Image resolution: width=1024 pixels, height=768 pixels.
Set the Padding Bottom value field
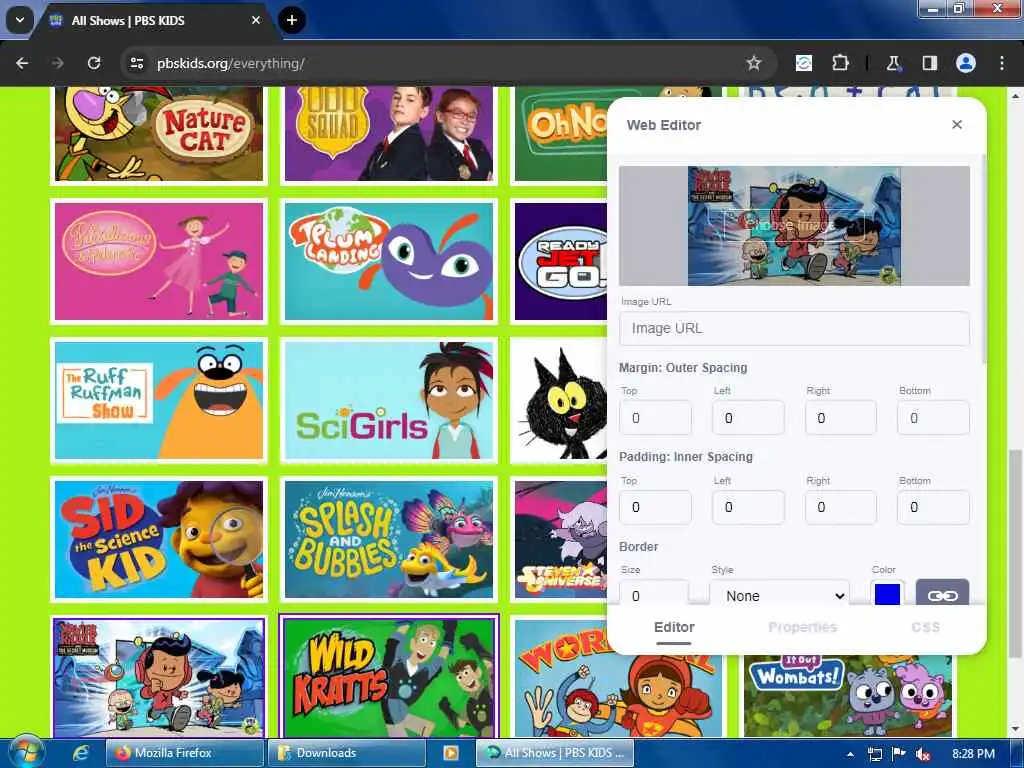click(x=933, y=507)
